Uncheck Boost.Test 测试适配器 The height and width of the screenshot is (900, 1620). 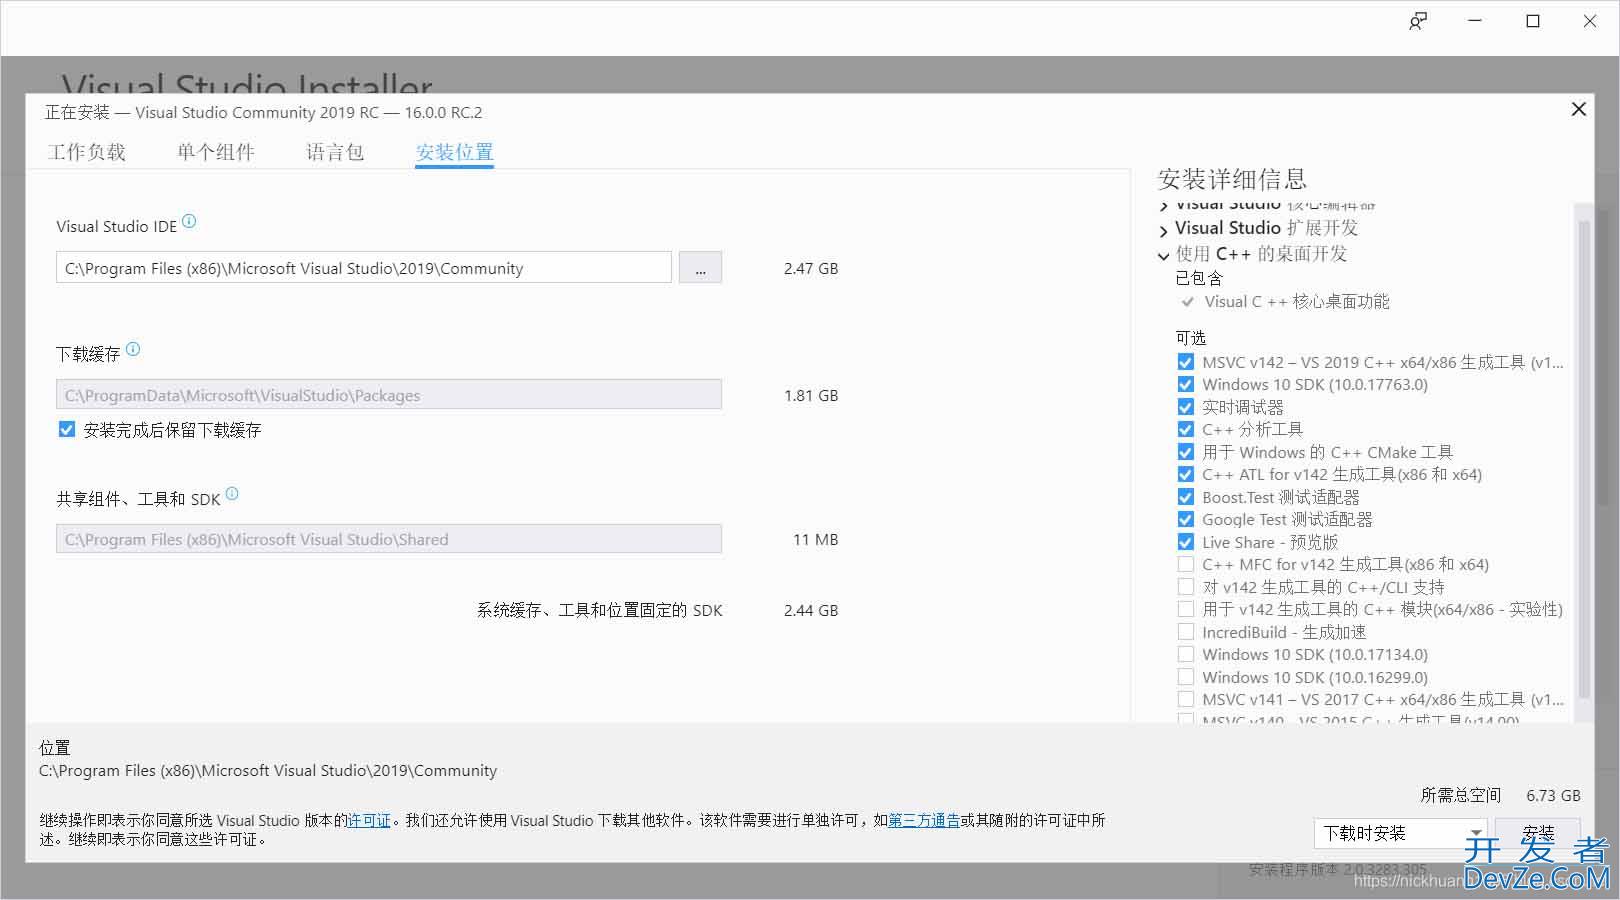click(x=1186, y=497)
